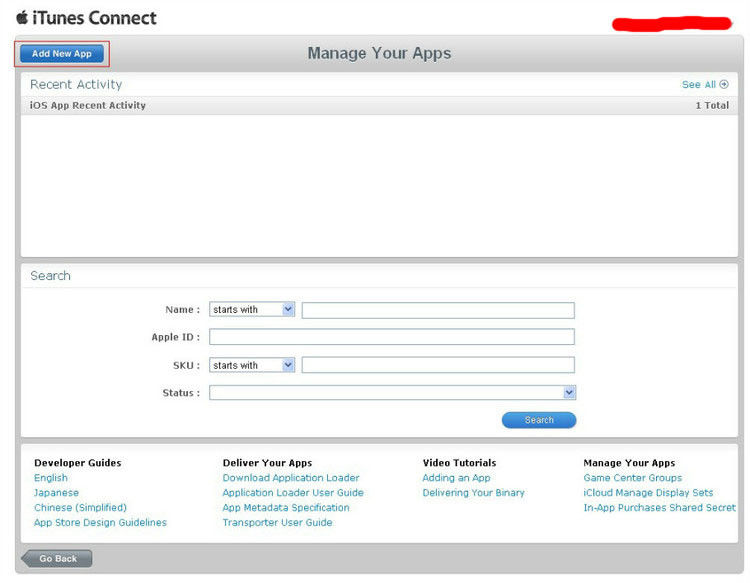The width and height of the screenshot is (750, 583).
Task: Click the Search section title
Action: click(50, 276)
